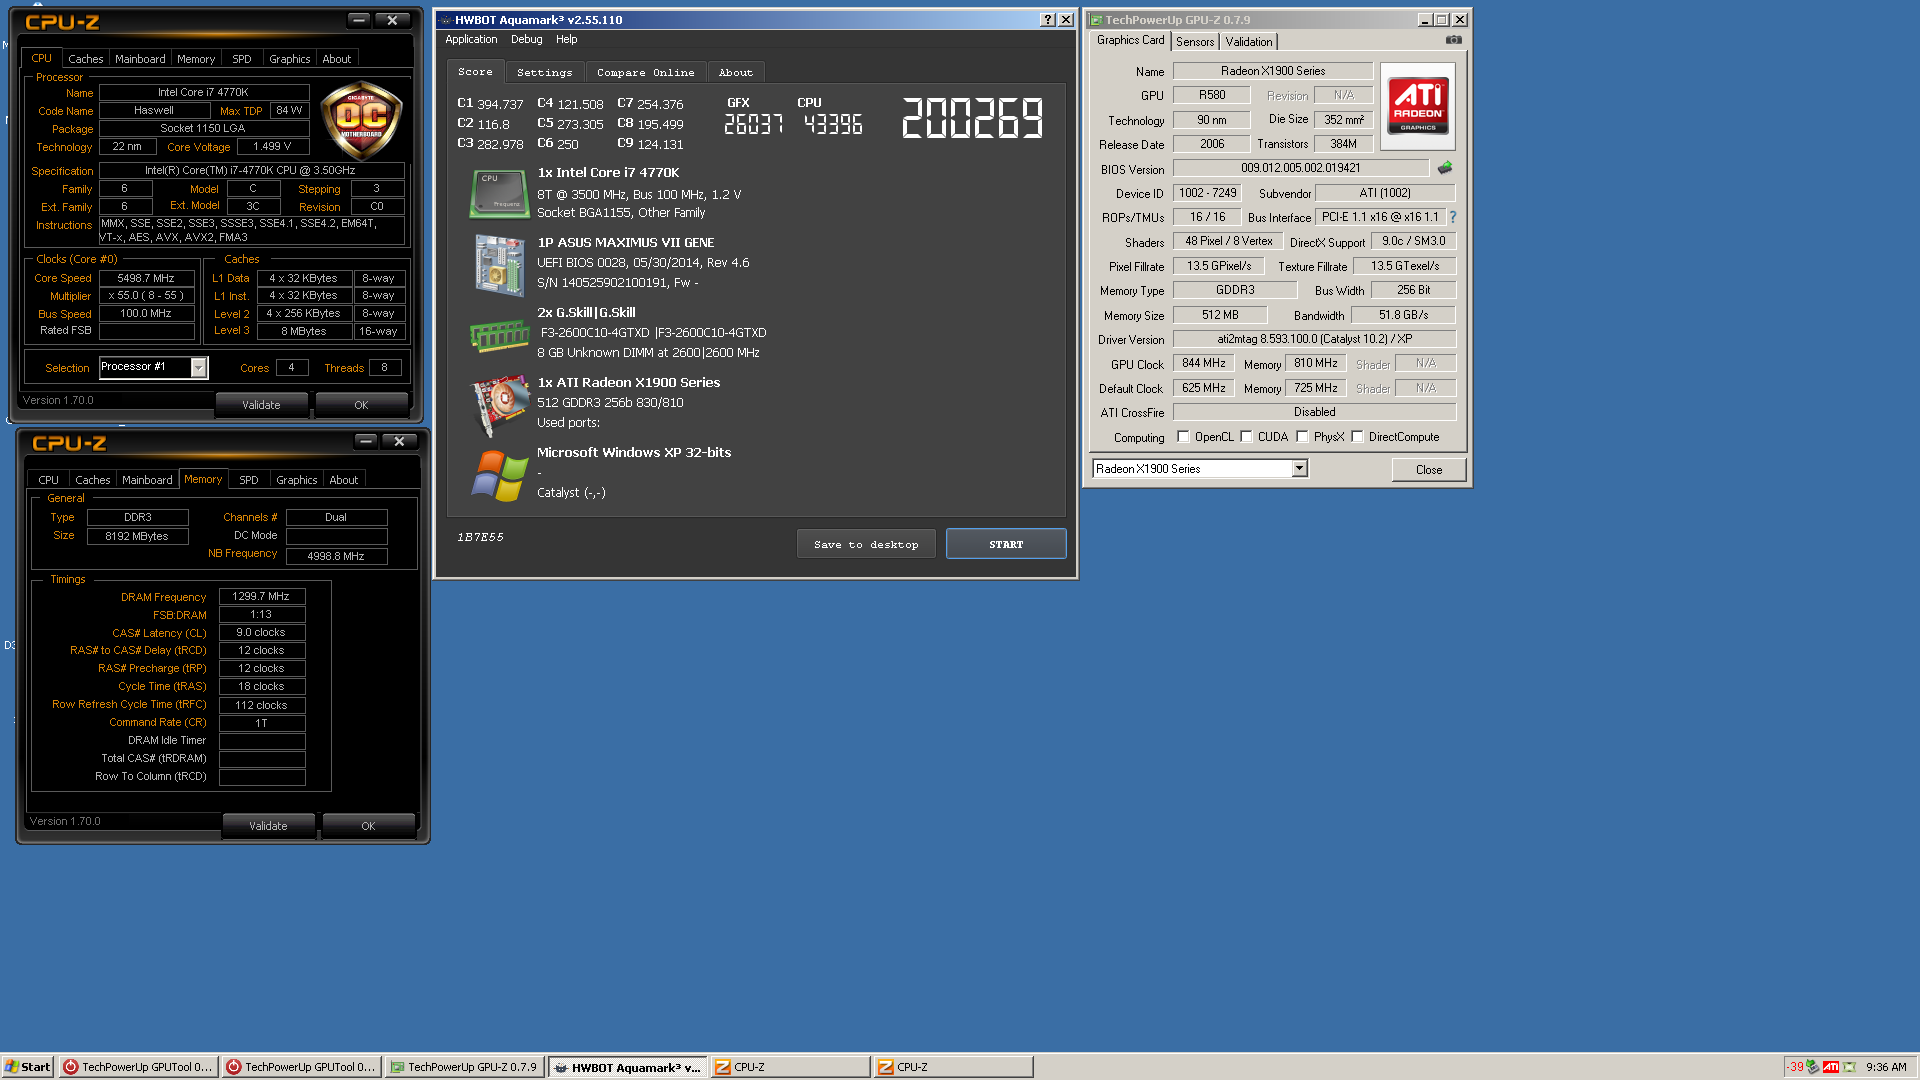
Task: Click the first CPU-Z taskbar item
Action: pyautogui.click(x=790, y=1067)
